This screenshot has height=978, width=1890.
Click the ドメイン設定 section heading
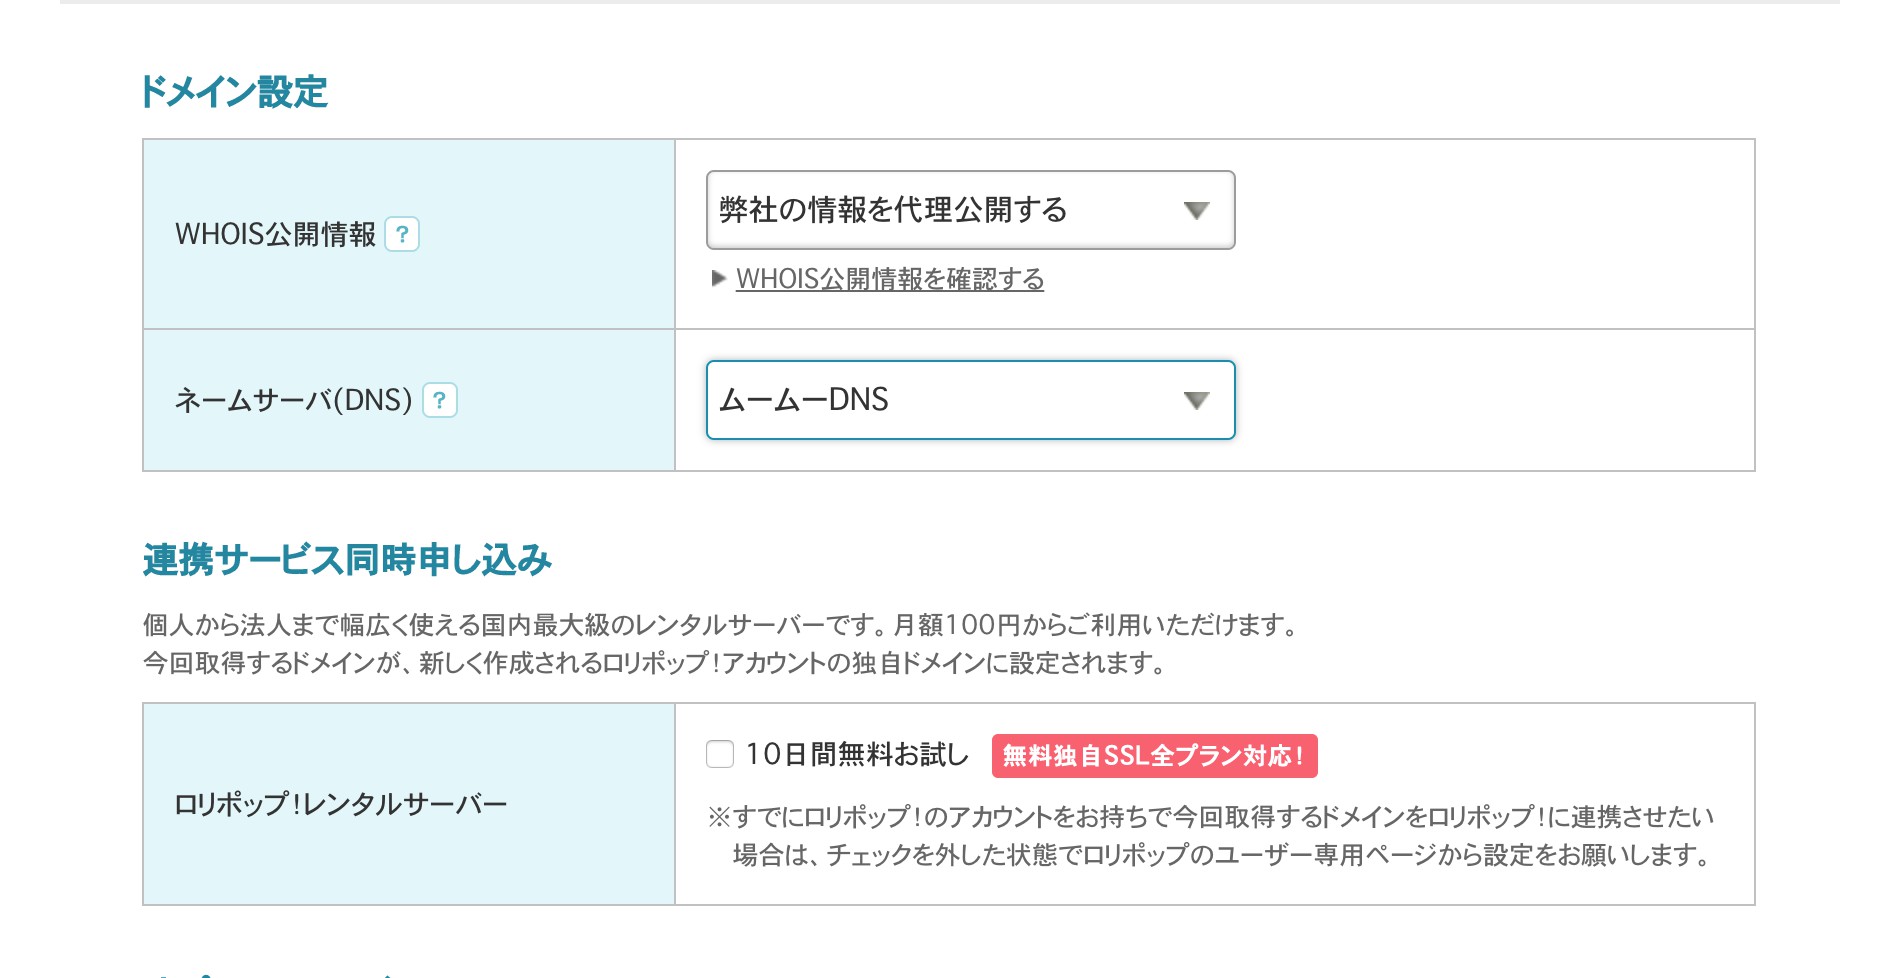click(x=234, y=92)
